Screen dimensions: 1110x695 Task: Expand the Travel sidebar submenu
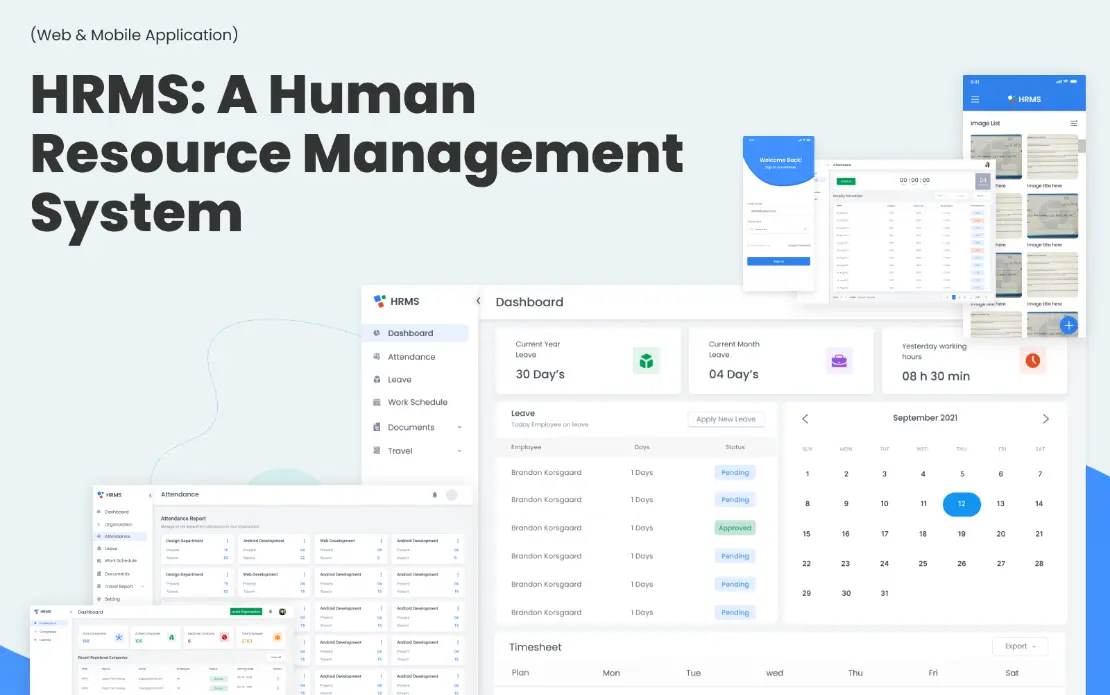tap(459, 451)
